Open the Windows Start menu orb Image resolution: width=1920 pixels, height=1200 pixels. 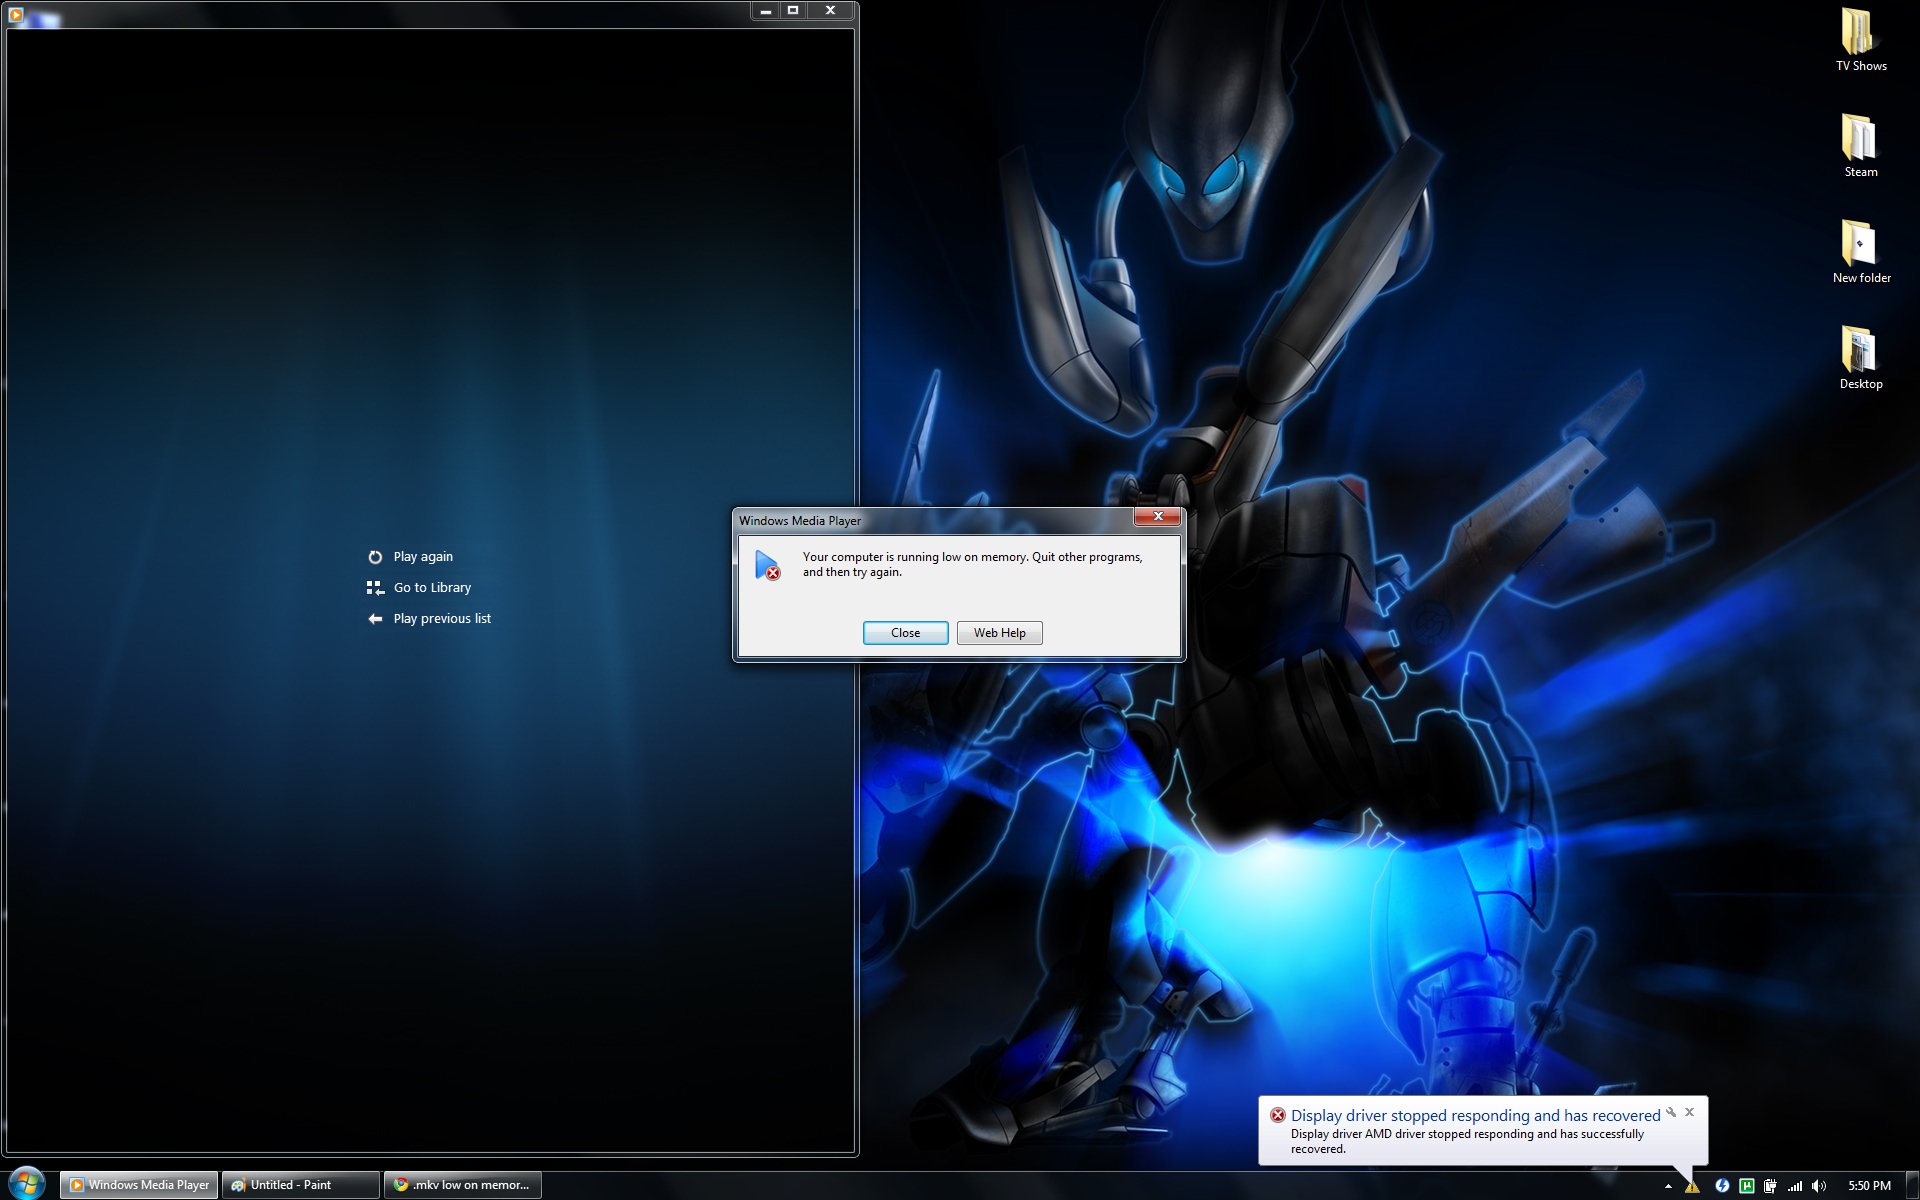tap(26, 1184)
